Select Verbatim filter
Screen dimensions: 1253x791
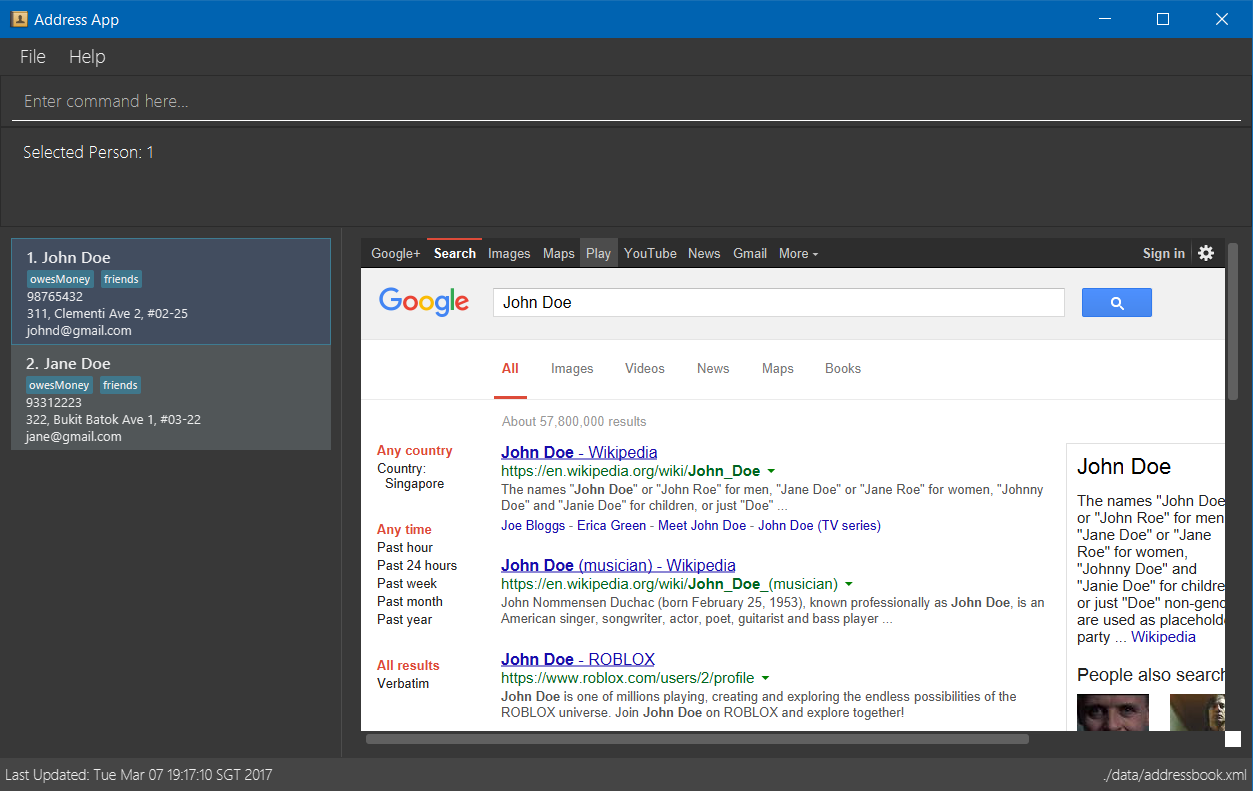point(403,684)
